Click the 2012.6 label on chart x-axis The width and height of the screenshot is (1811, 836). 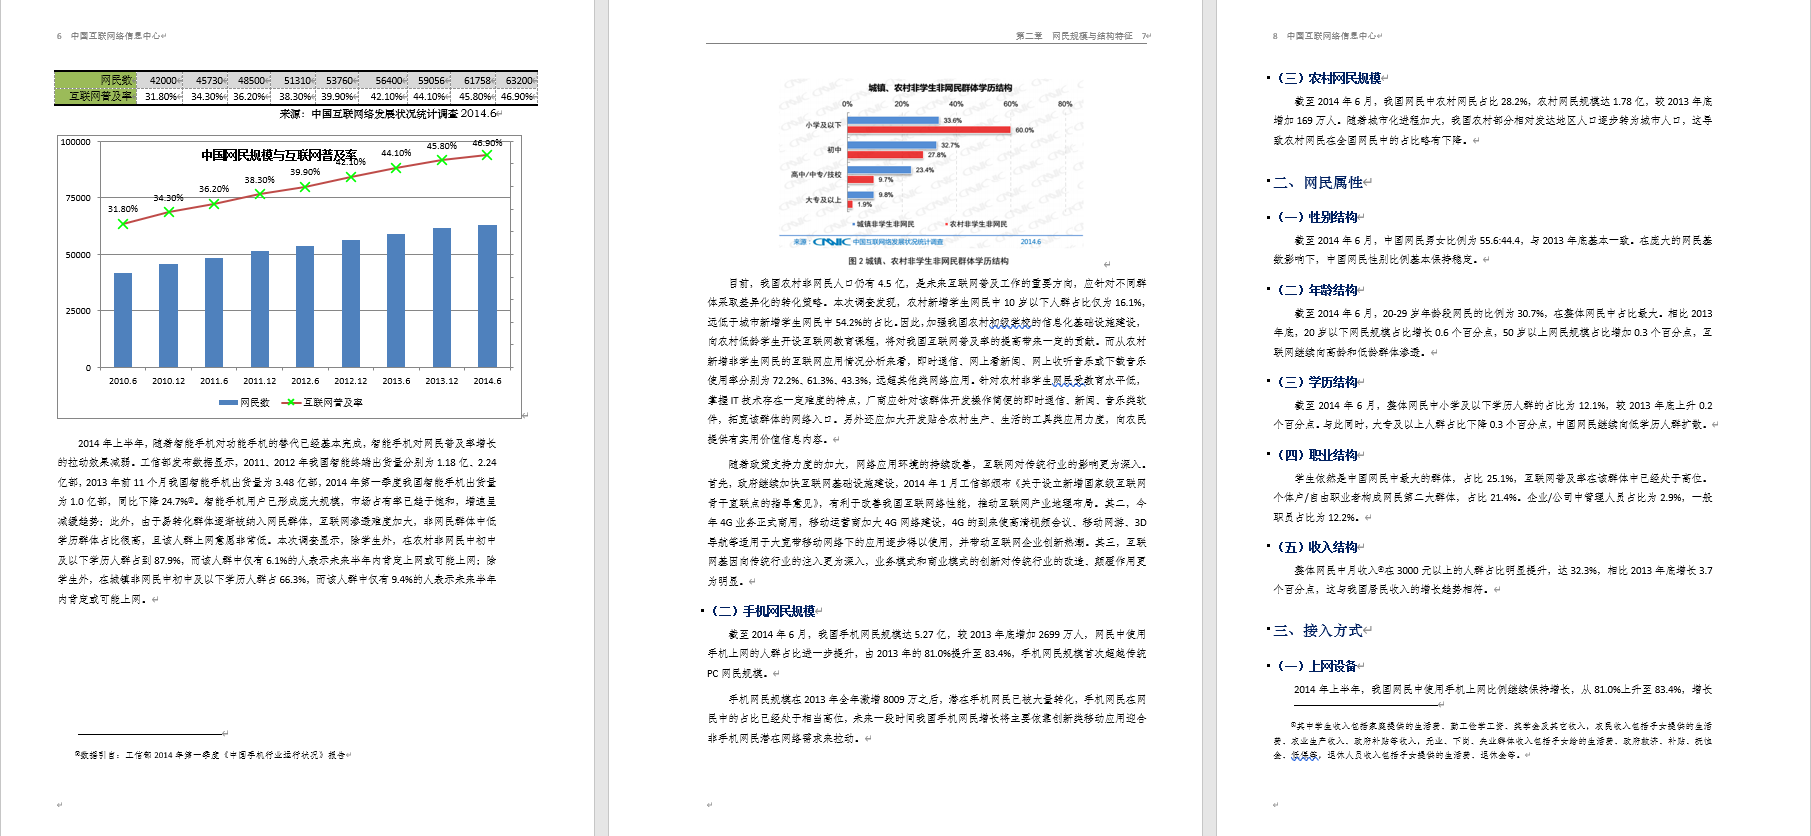tap(305, 381)
